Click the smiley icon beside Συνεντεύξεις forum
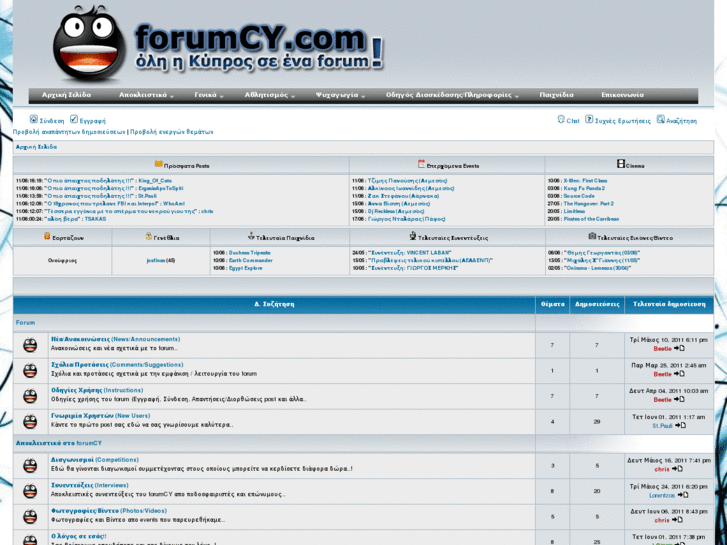Viewport: 727px width, 545px height. [30, 491]
